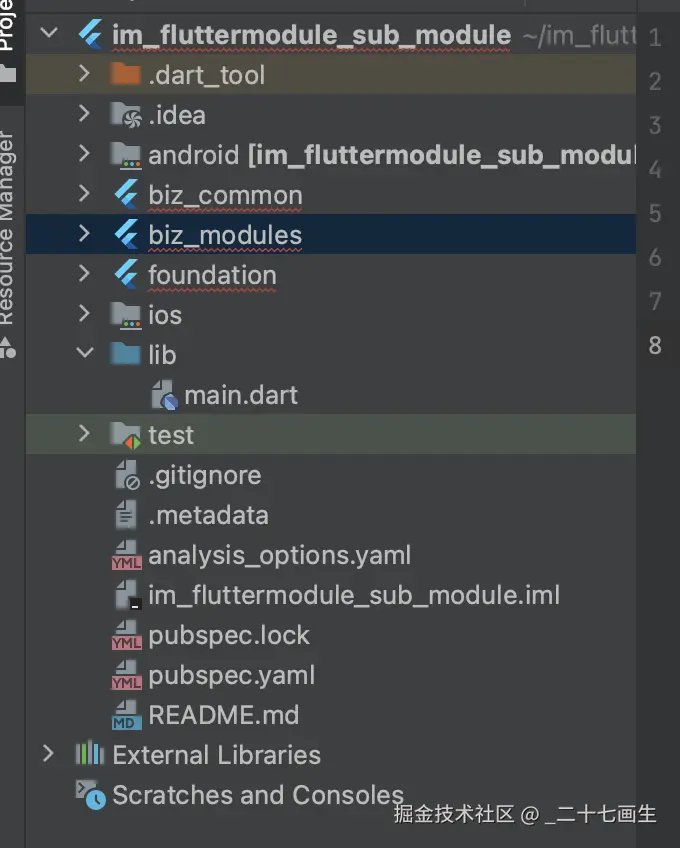Viewport: 680px width, 848px height.
Task: Select the analysis_options.yaml file
Action: point(279,555)
